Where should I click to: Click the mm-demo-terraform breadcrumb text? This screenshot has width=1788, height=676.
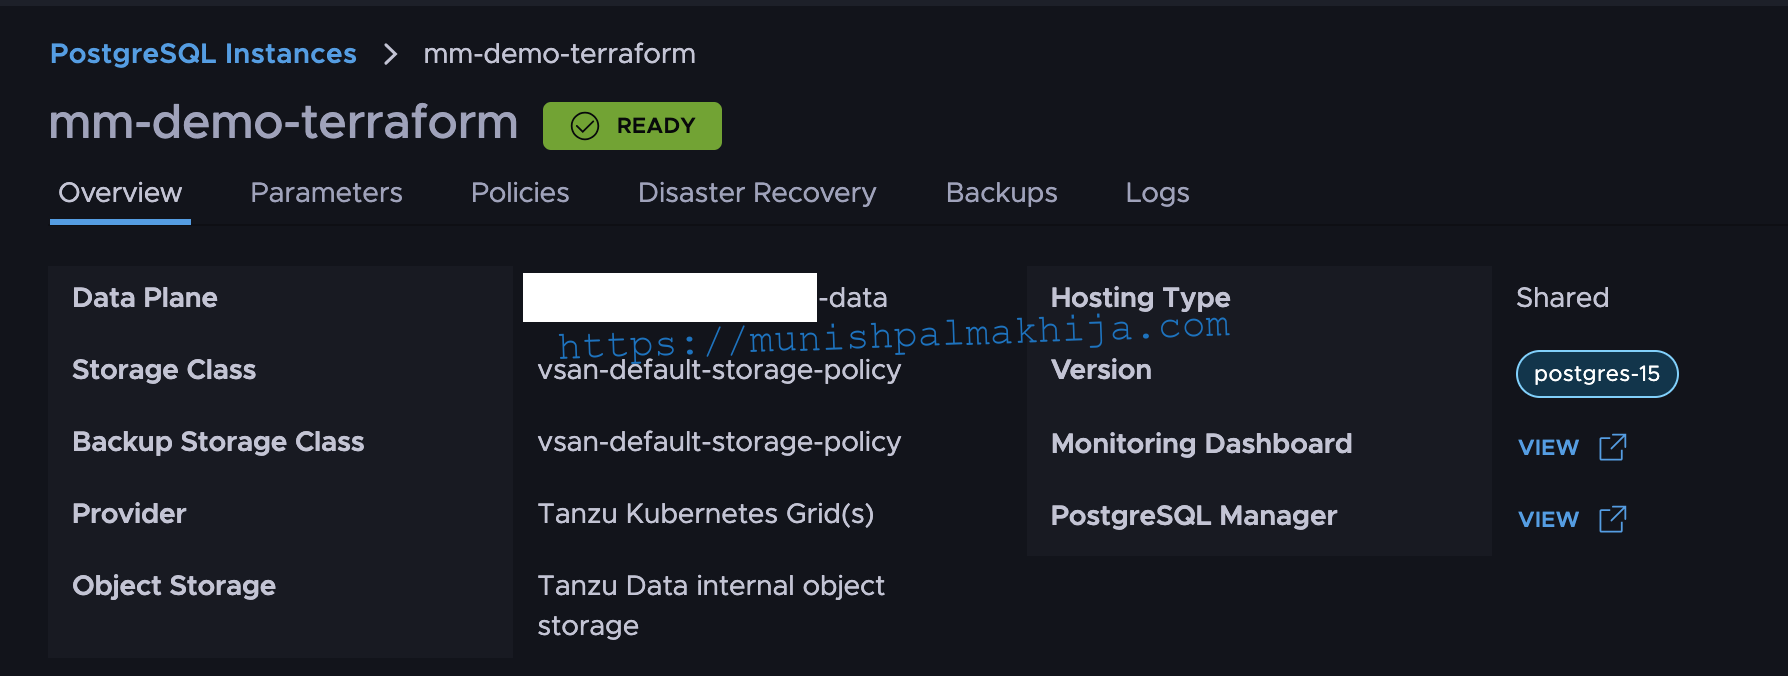point(559,54)
